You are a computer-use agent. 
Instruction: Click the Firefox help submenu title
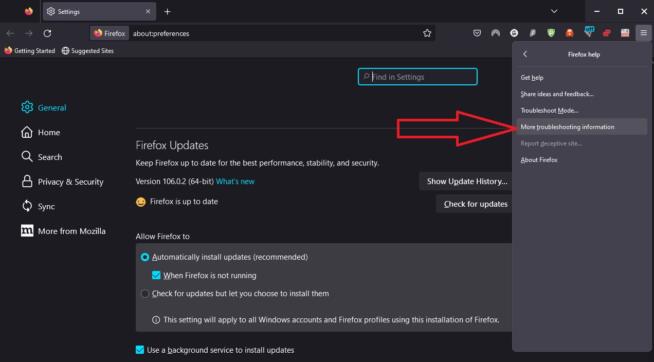coord(584,54)
